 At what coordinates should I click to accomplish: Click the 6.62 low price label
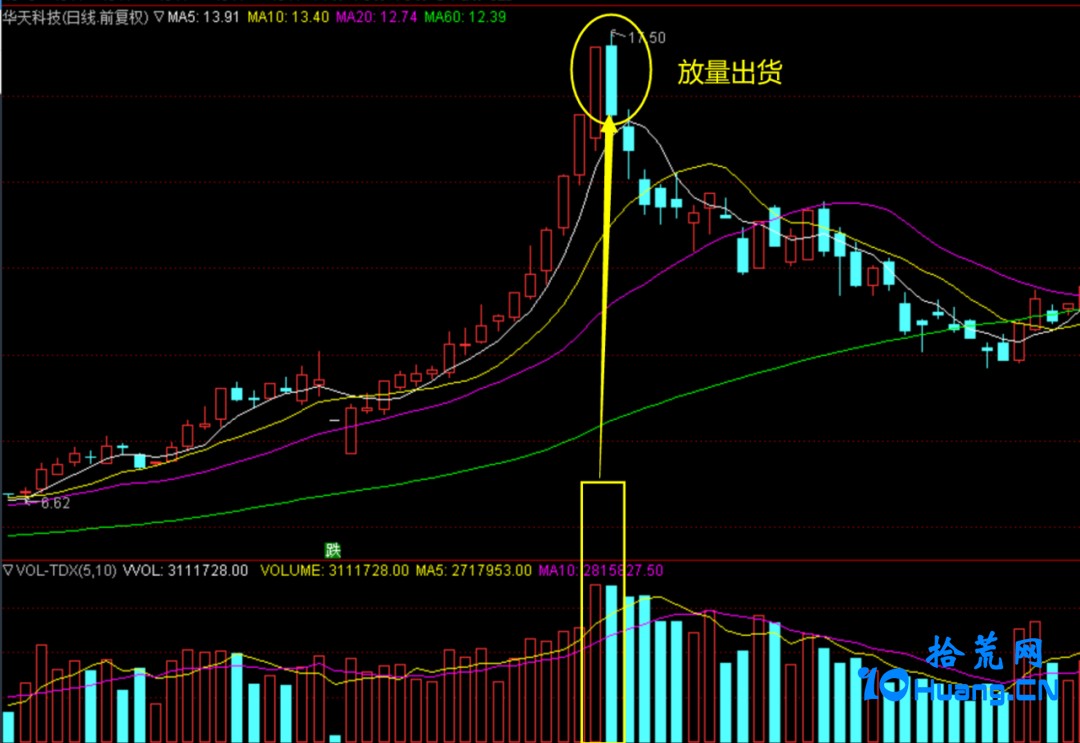coord(55,503)
